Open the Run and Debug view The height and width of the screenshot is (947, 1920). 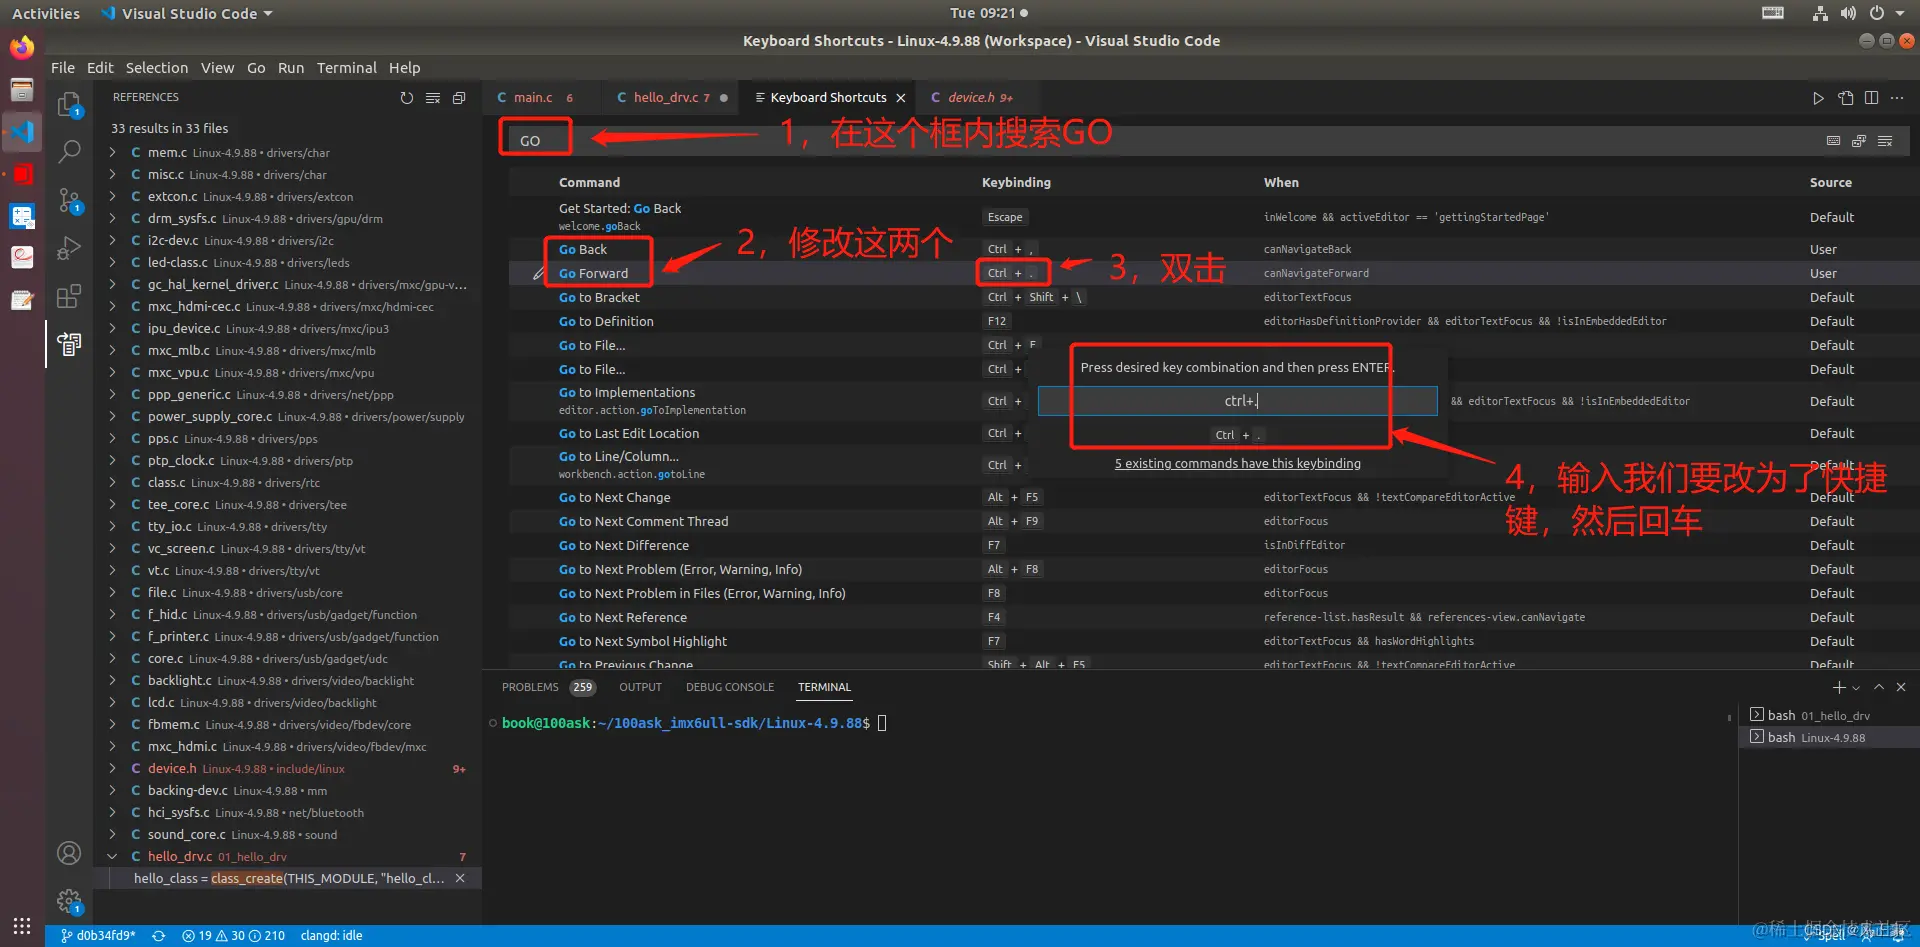(x=69, y=248)
